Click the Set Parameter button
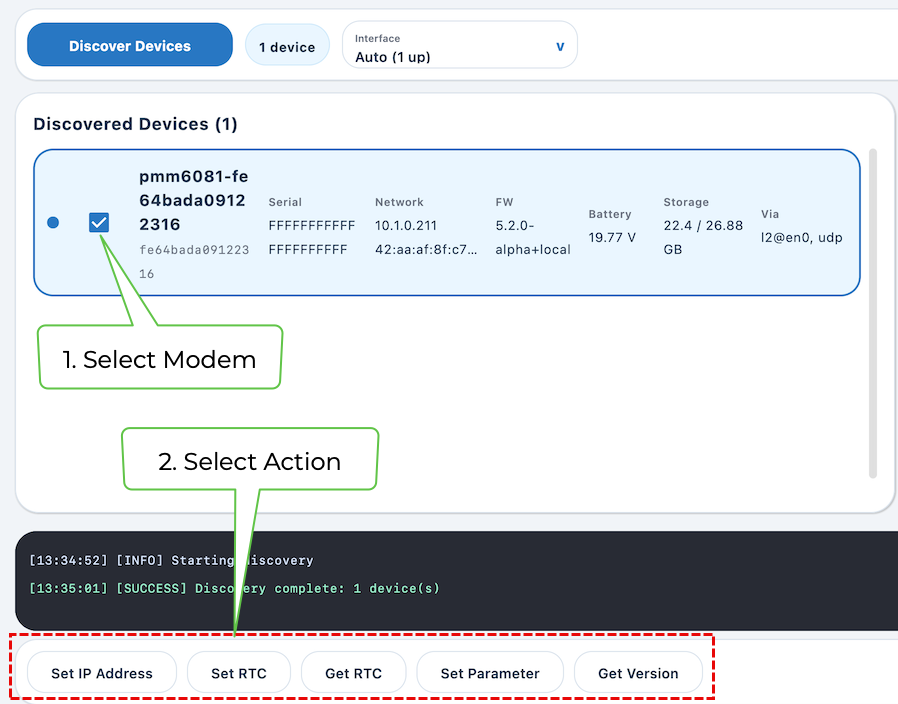Screen dimensions: 898x704 490,673
